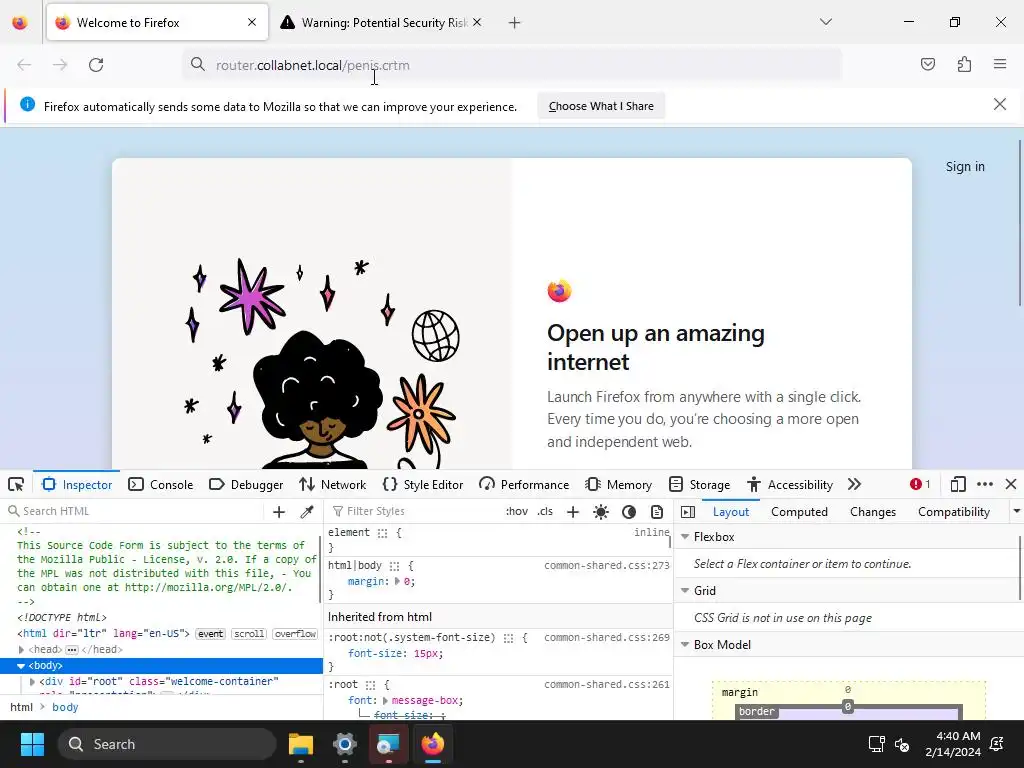This screenshot has height=768, width=1024.
Task: Open the Performance panel
Action: [524, 485]
